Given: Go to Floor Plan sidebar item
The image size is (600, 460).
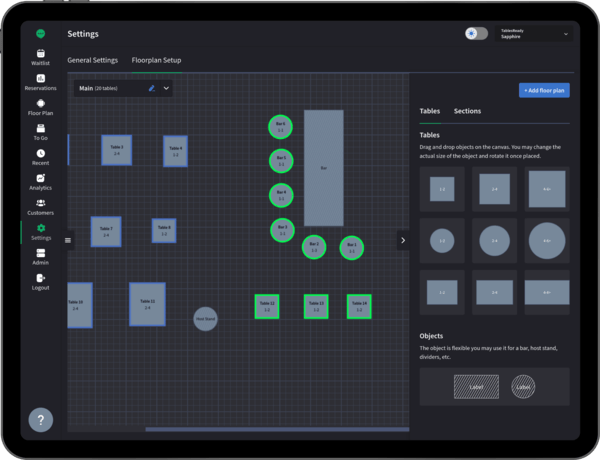Looking at the screenshot, I should pos(41,107).
